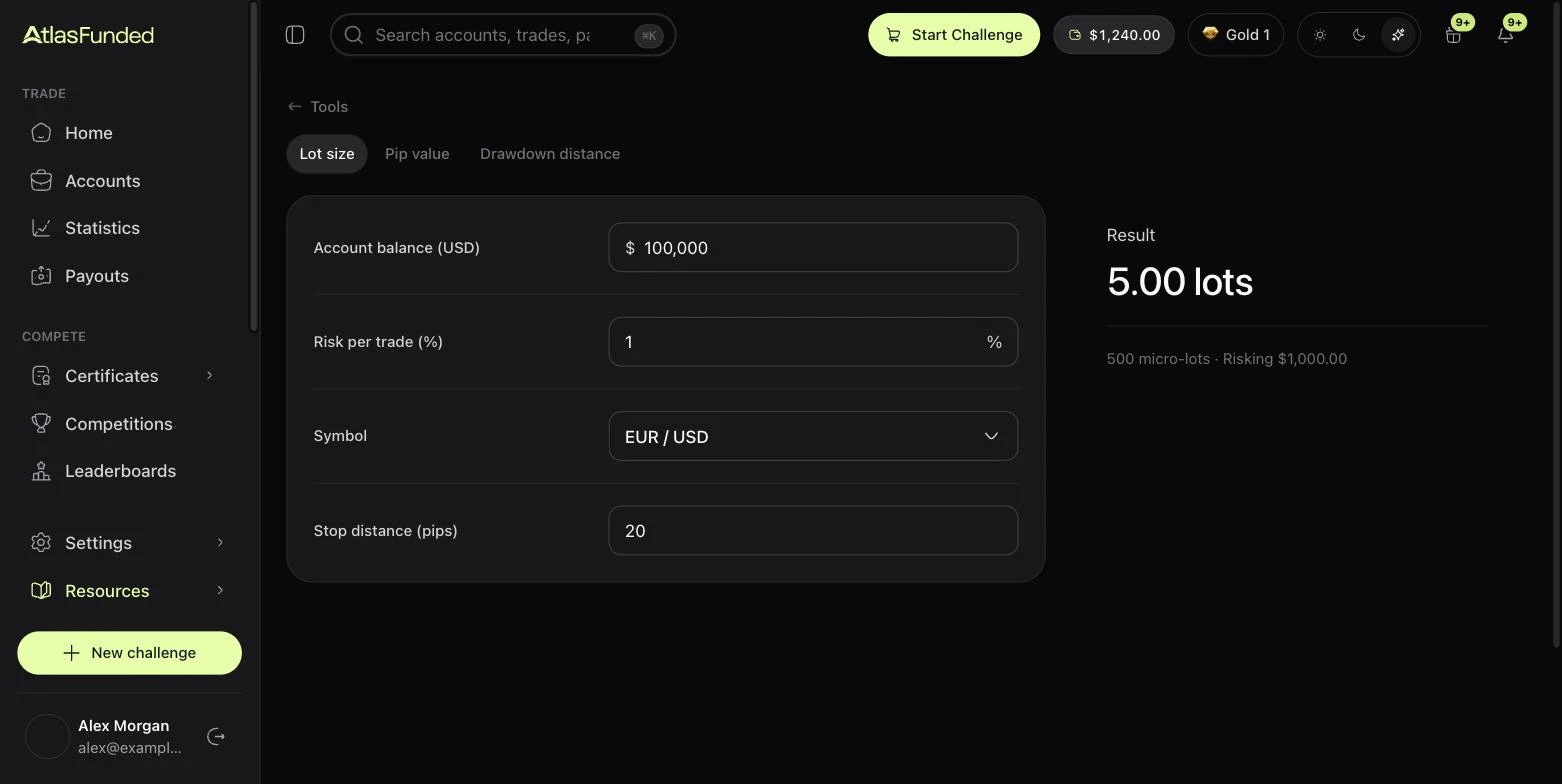Open the Symbol EUR / USD dropdown

point(813,436)
